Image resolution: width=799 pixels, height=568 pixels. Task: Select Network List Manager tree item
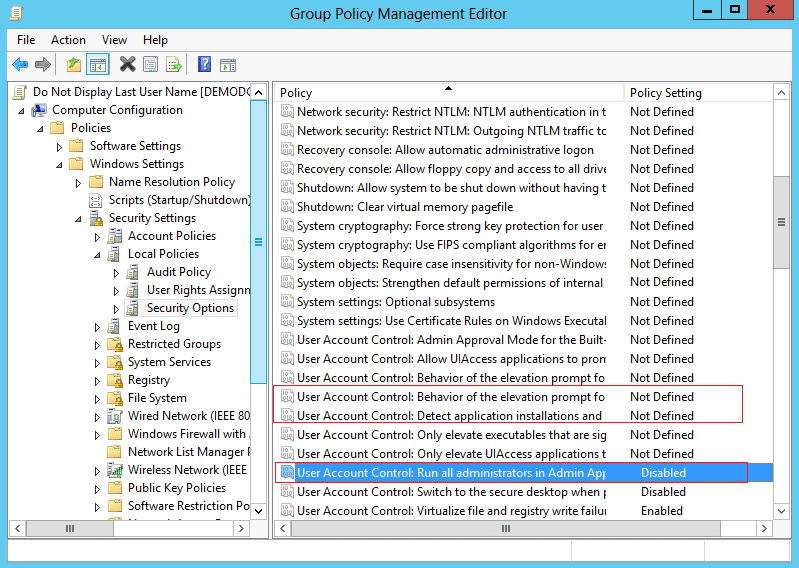pyautogui.click(x=189, y=452)
